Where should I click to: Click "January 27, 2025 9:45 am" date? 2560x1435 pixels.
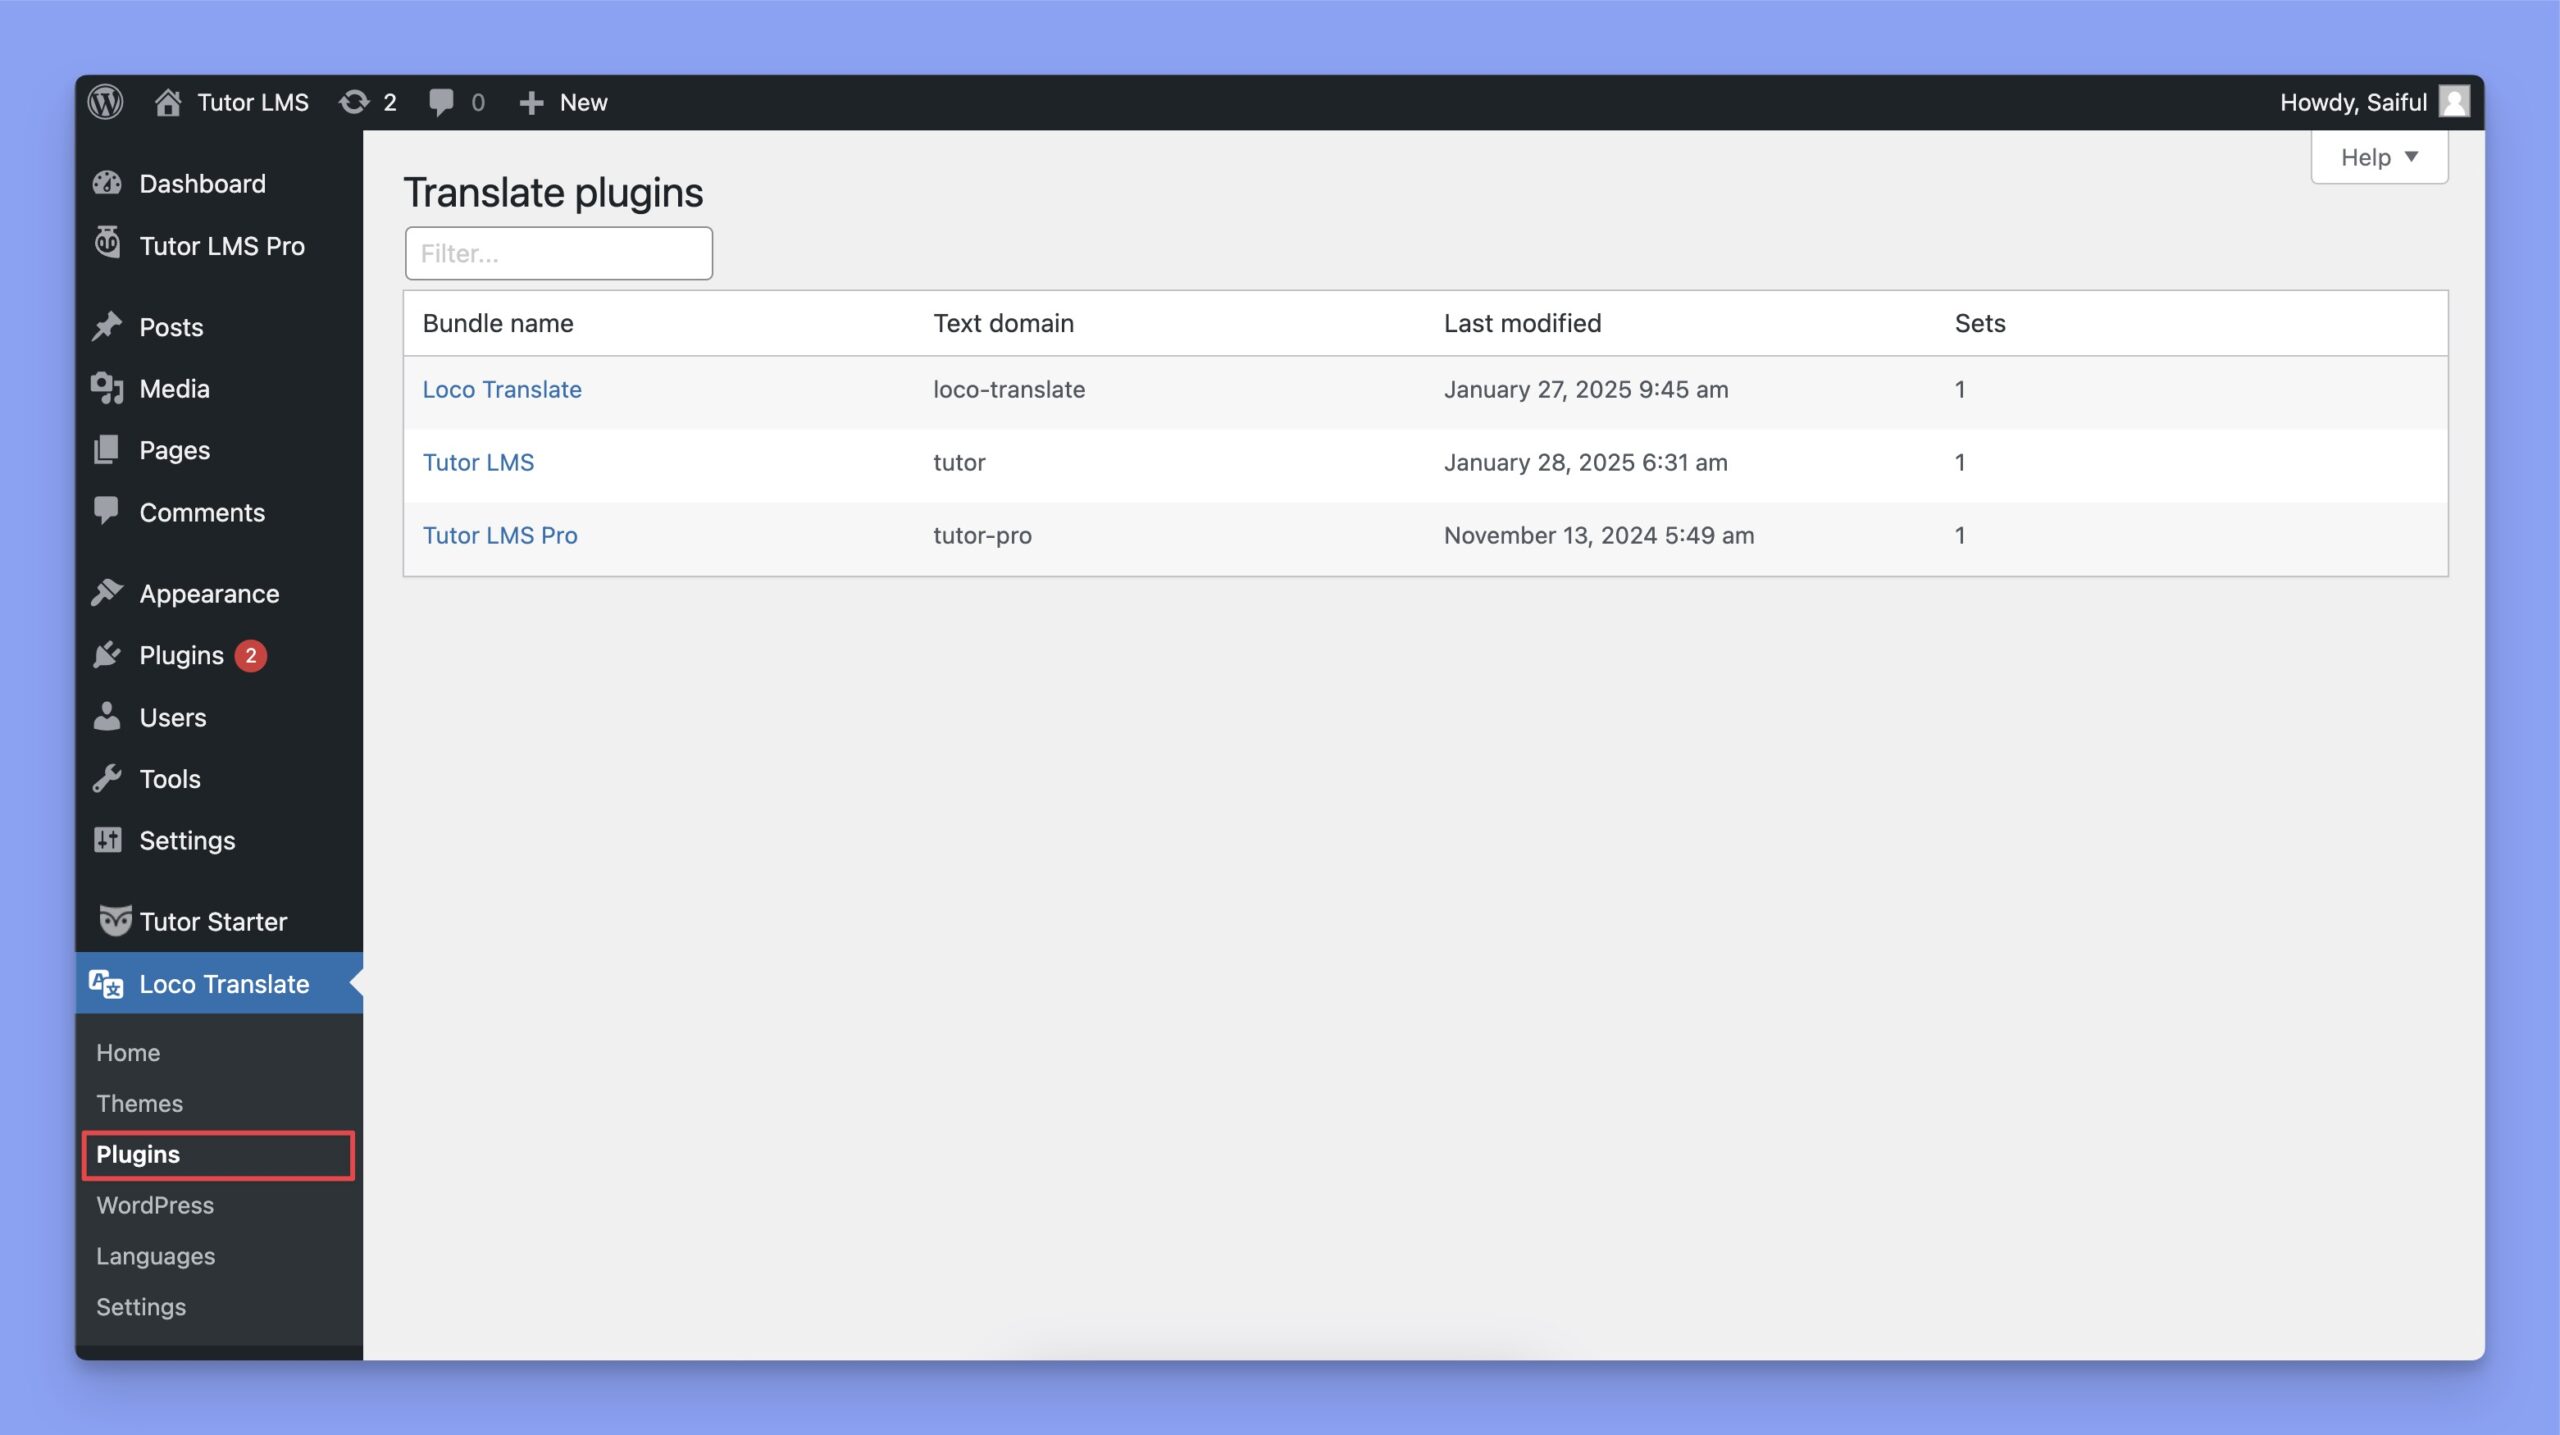tap(1586, 389)
